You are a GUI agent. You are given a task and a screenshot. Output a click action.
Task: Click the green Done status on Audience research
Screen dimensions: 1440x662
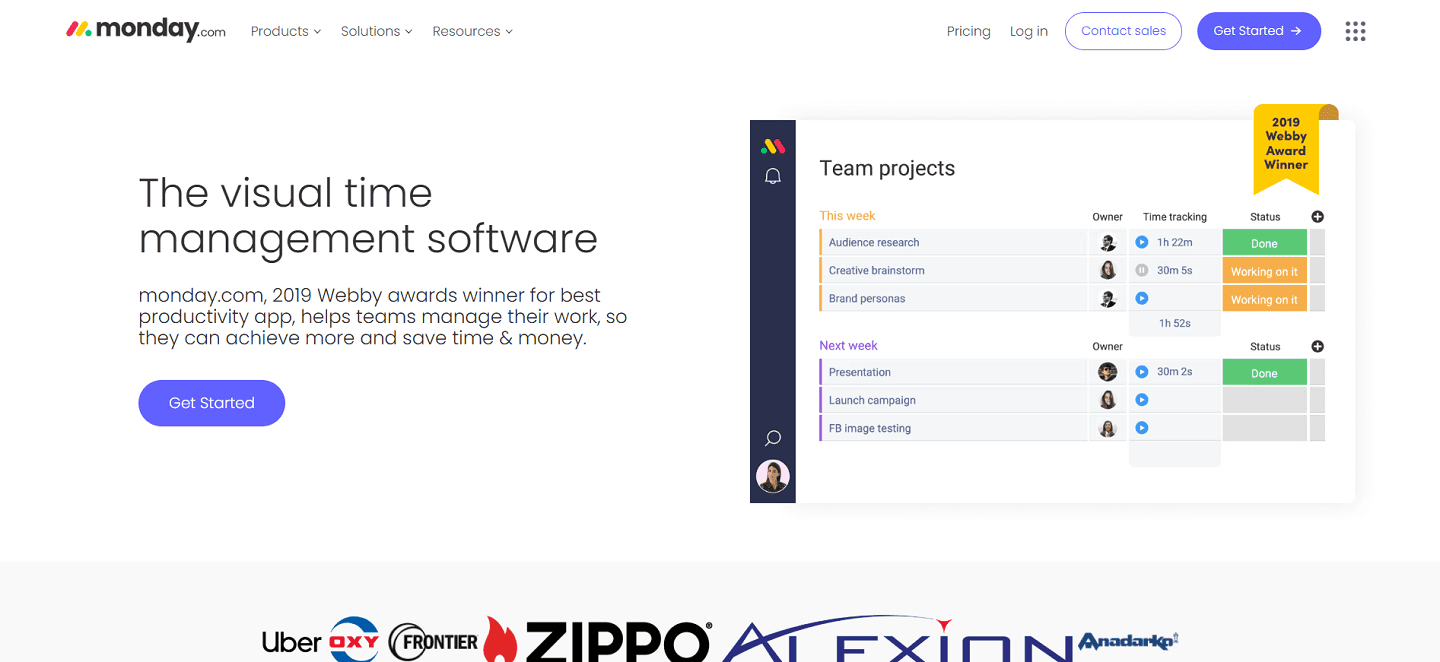click(1264, 242)
